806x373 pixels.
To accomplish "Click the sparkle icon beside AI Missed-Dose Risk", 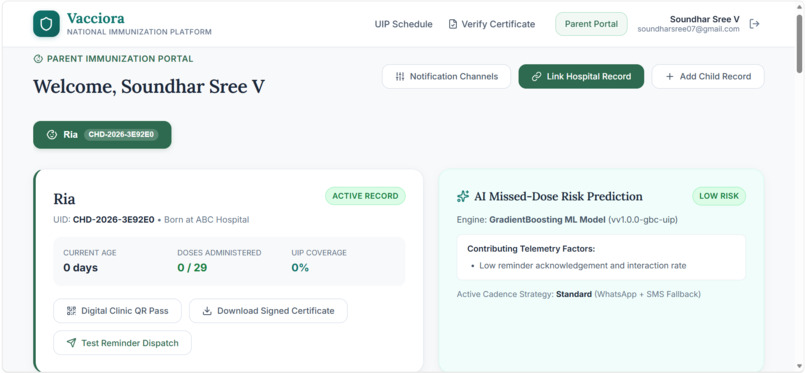I will [x=463, y=196].
